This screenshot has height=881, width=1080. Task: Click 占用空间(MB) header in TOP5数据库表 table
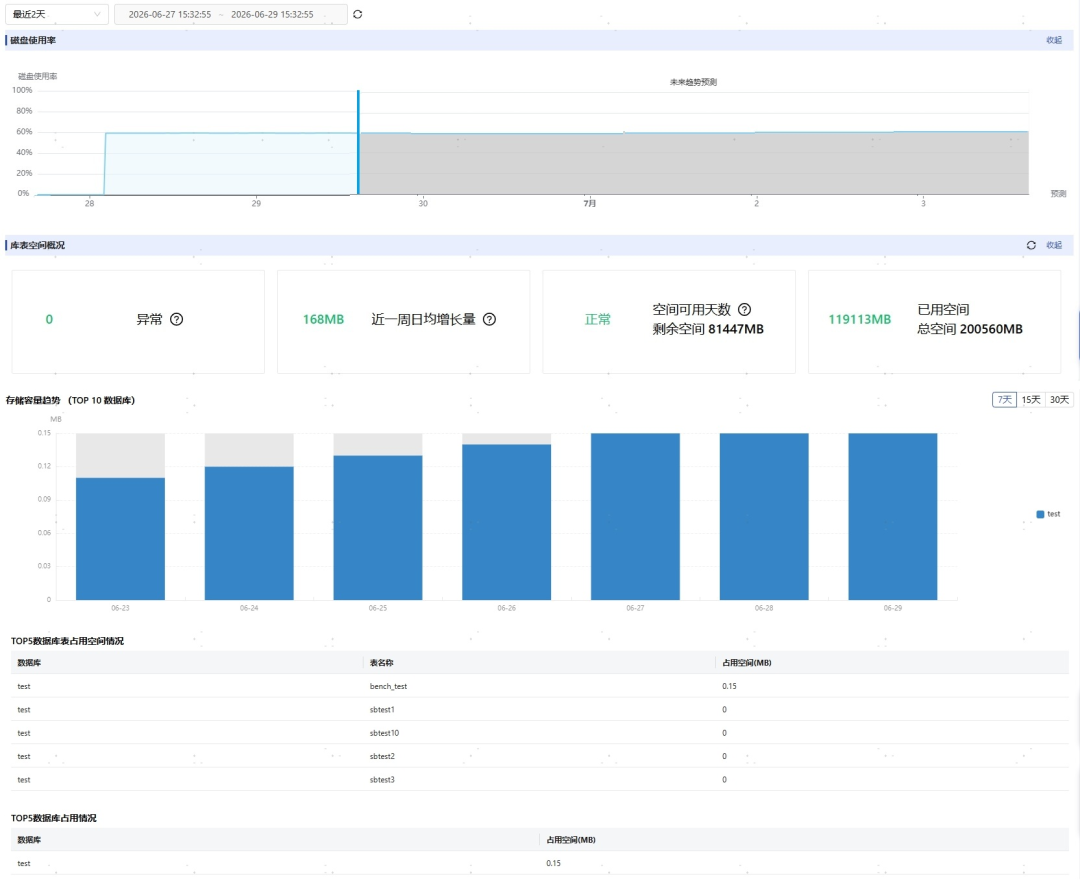pos(747,663)
